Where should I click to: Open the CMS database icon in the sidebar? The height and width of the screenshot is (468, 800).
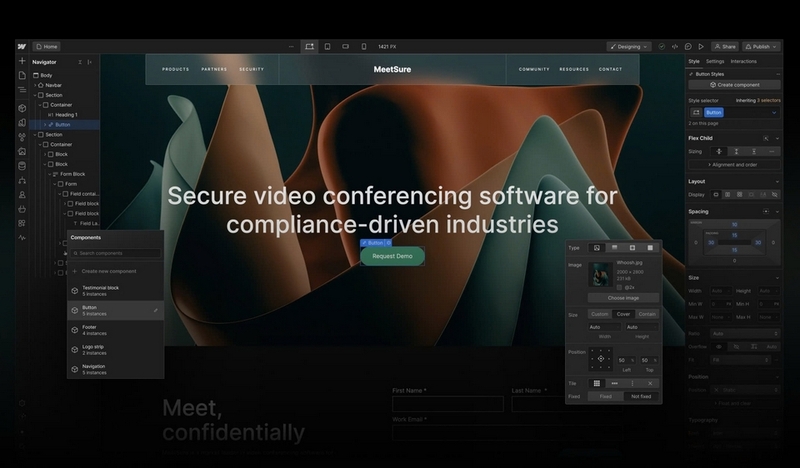pos(22,166)
